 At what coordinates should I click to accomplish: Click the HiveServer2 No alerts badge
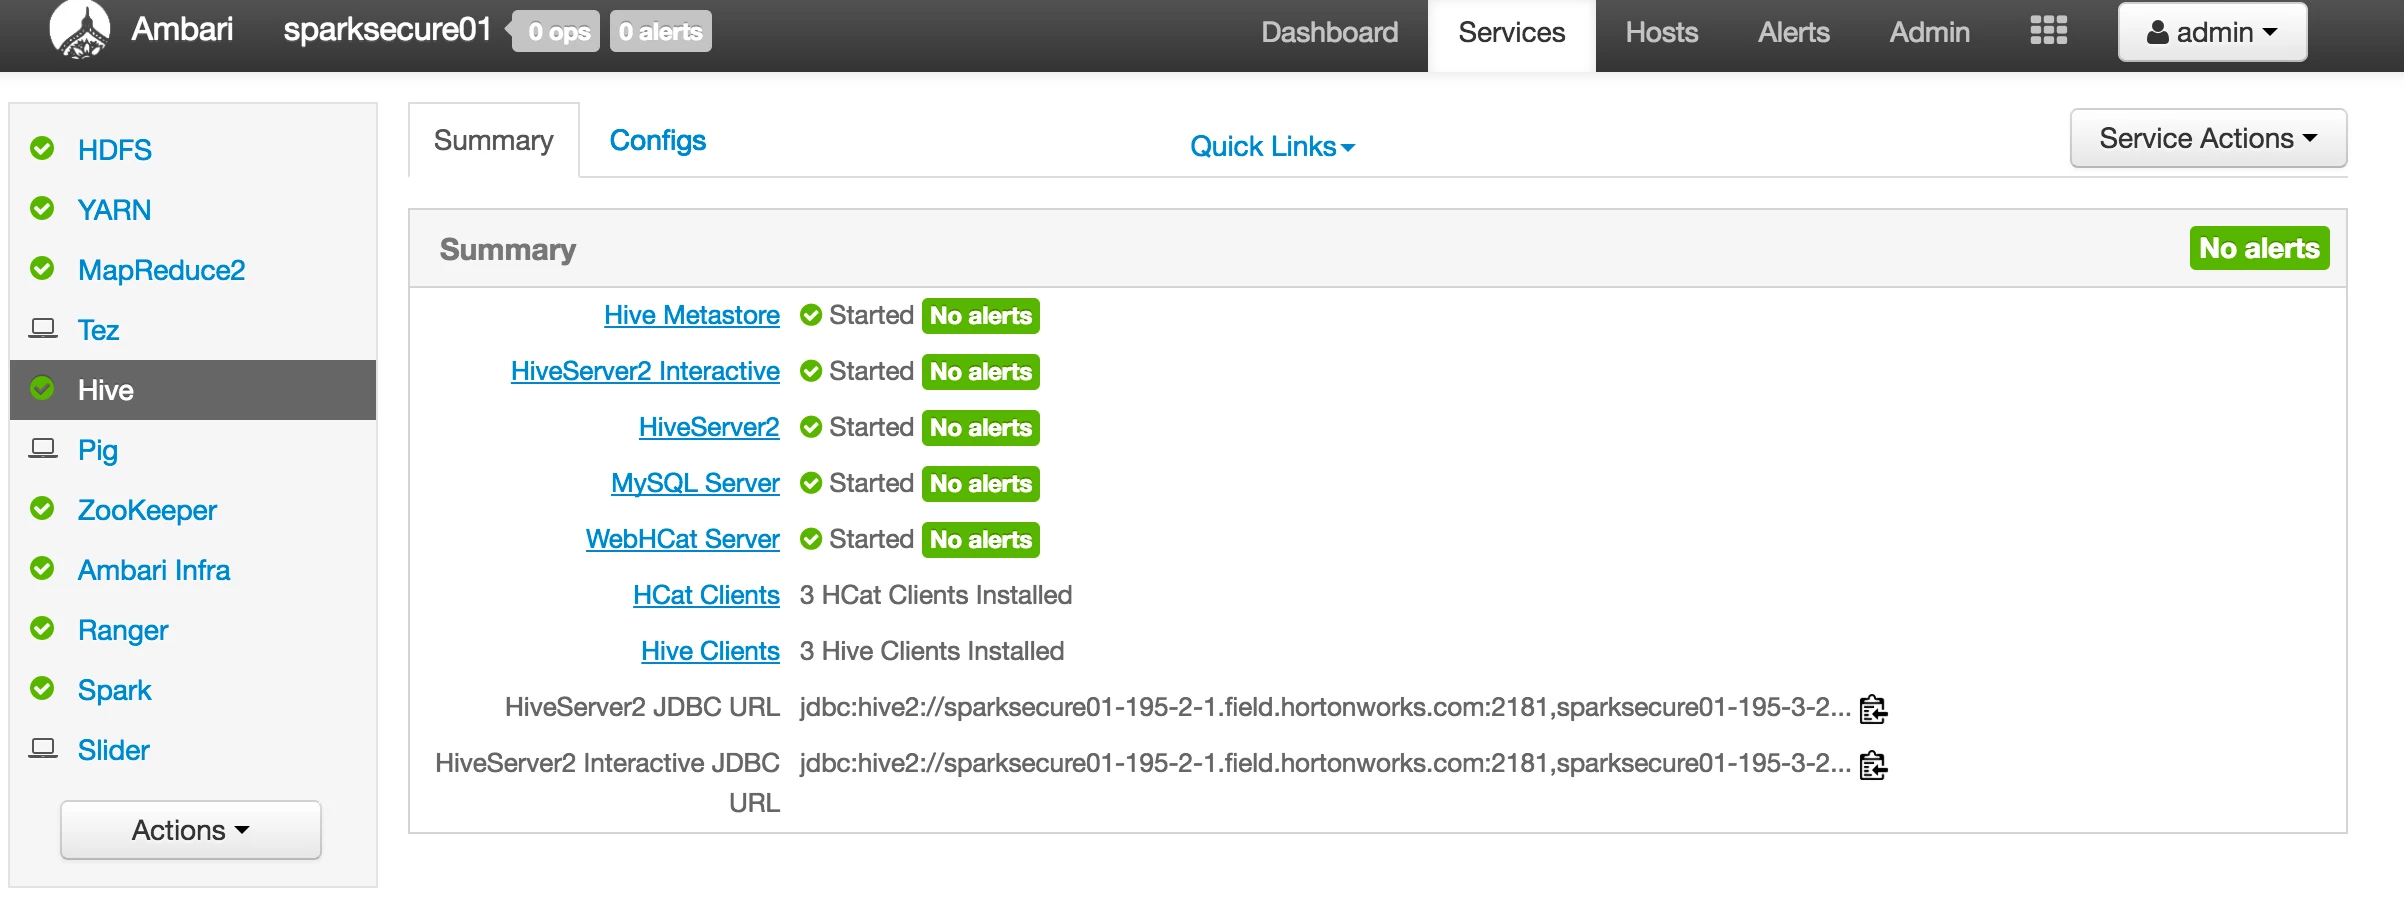[x=981, y=428]
